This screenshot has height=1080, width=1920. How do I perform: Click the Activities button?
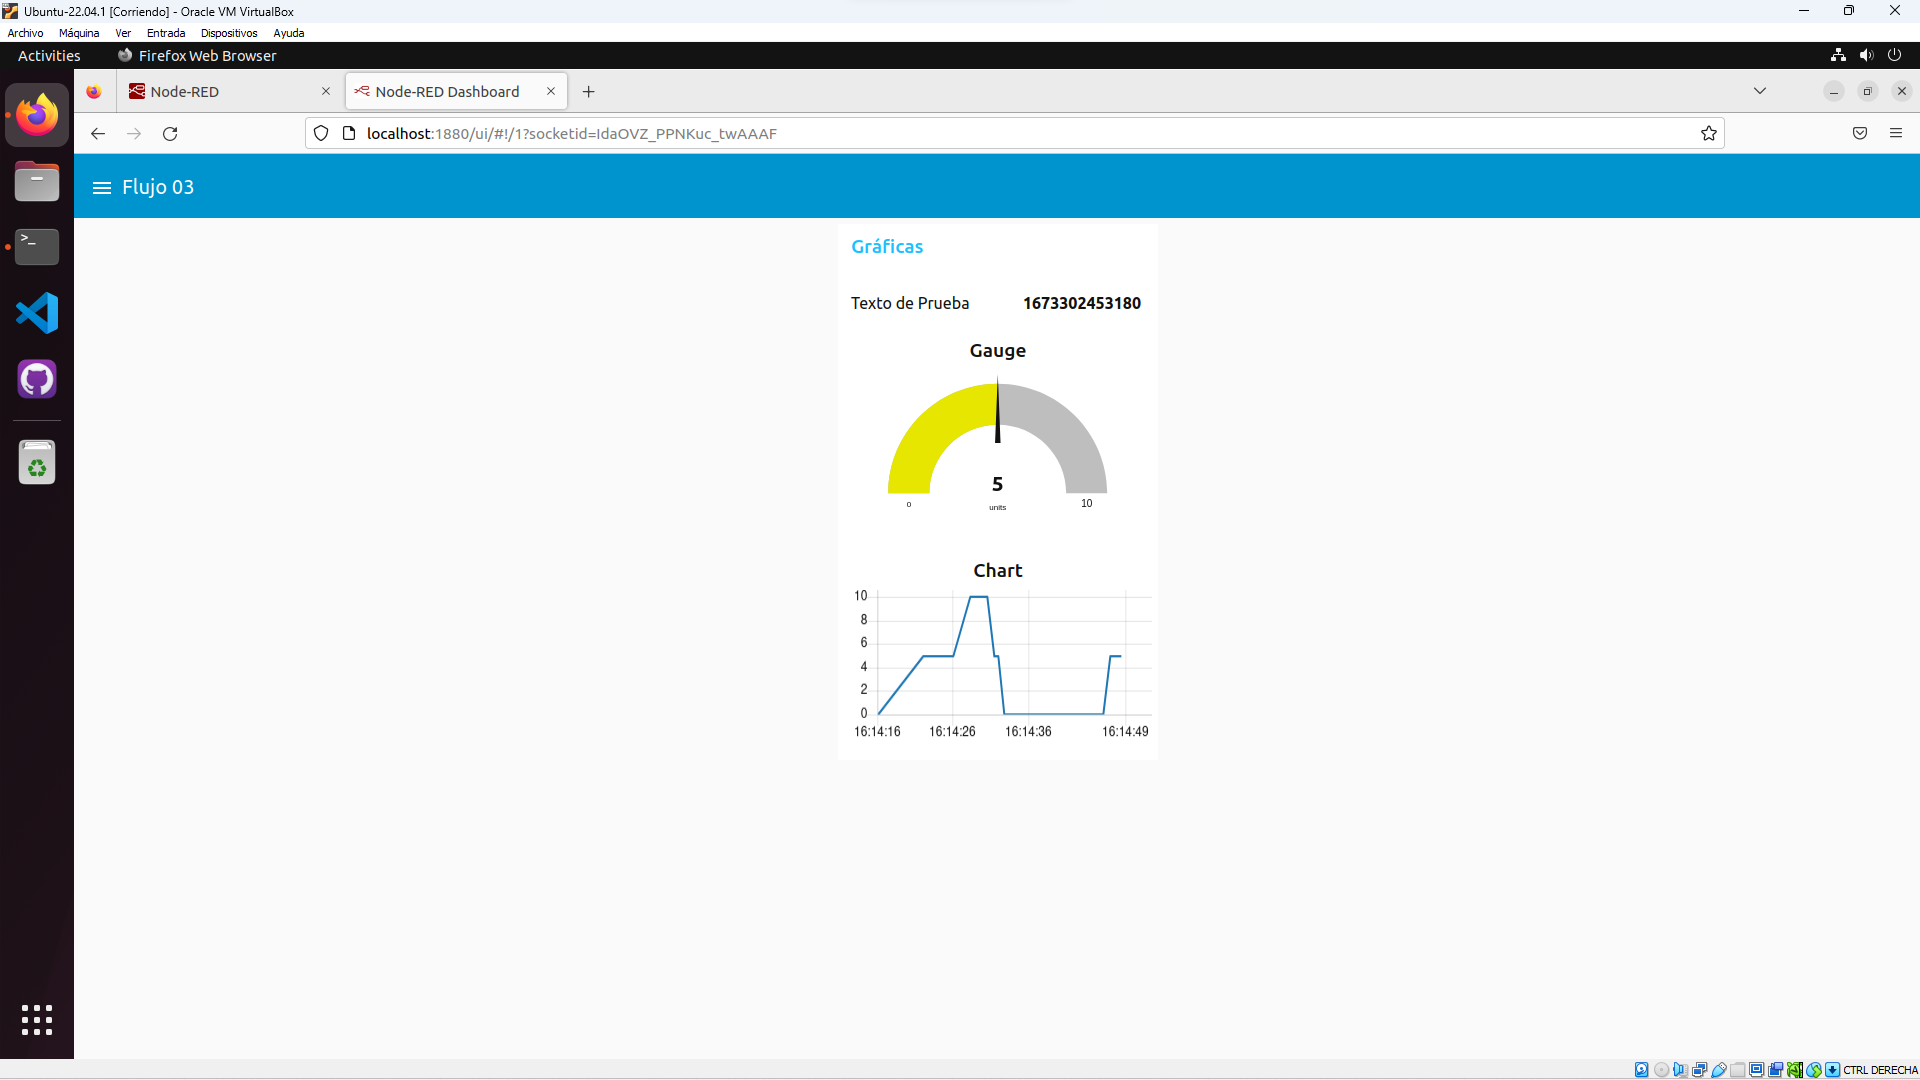point(49,56)
